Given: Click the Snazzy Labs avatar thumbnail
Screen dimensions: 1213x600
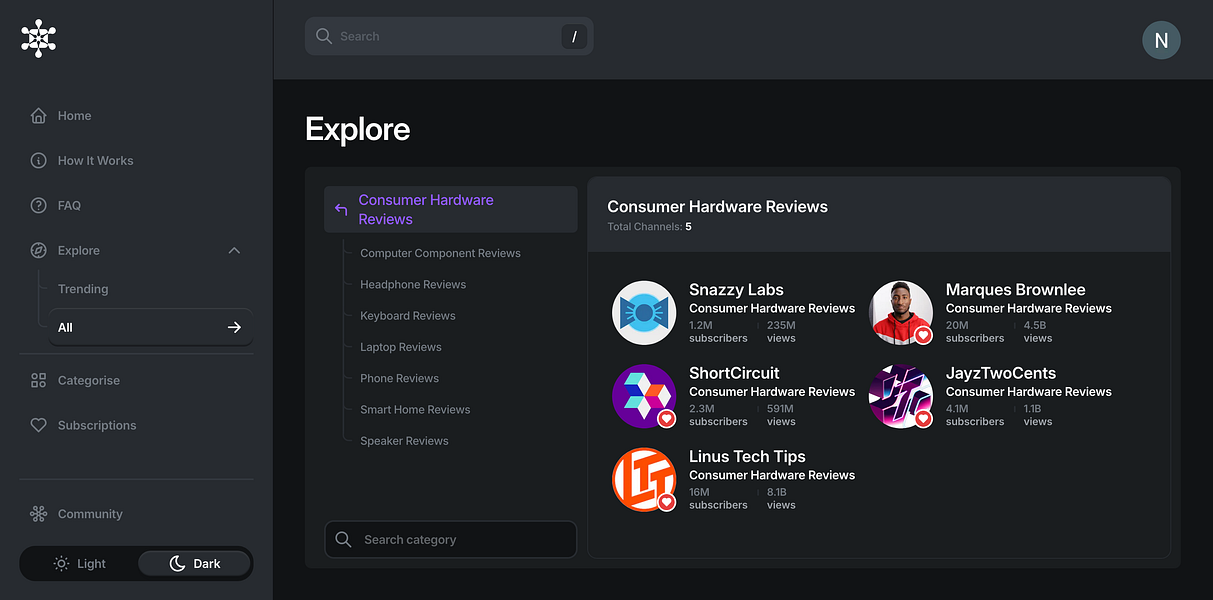Looking at the screenshot, I should pyautogui.click(x=644, y=313).
